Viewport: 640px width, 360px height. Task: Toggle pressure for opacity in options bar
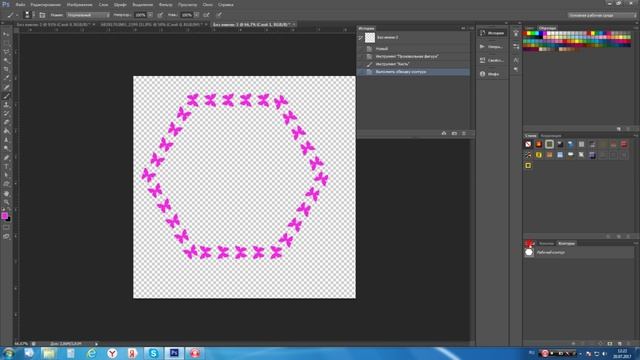click(160, 15)
